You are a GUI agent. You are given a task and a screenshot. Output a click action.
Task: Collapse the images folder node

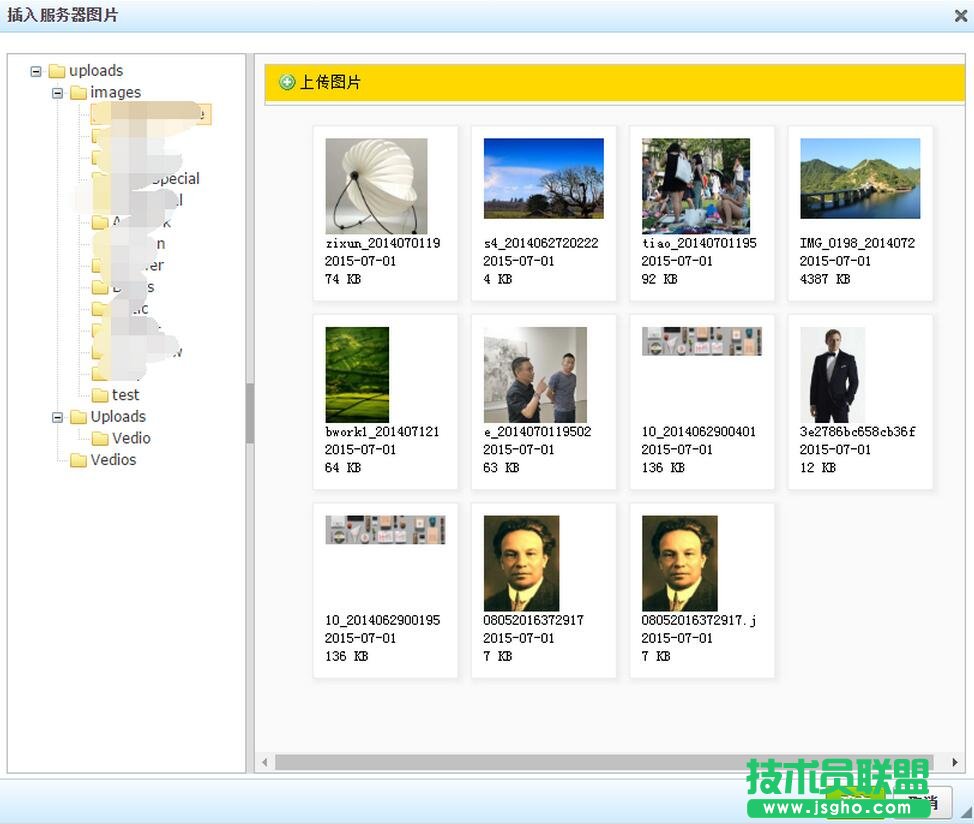click(x=58, y=93)
